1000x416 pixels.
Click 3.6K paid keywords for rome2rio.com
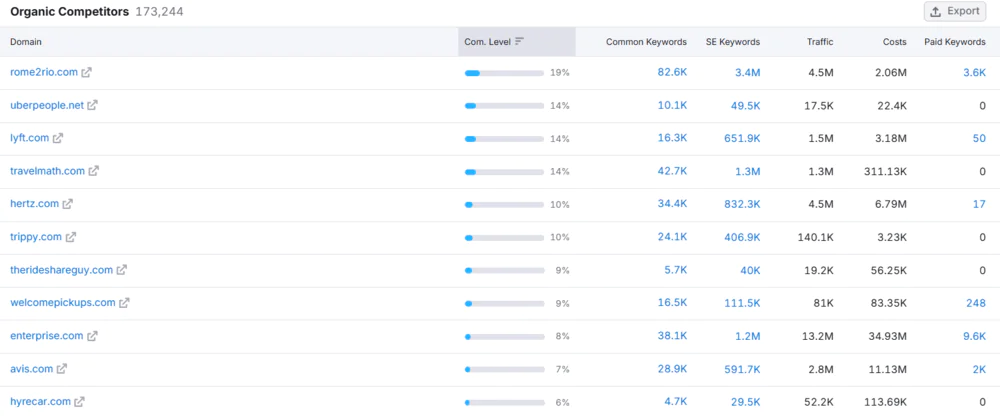pyautogui.click(x=974, y=73)
